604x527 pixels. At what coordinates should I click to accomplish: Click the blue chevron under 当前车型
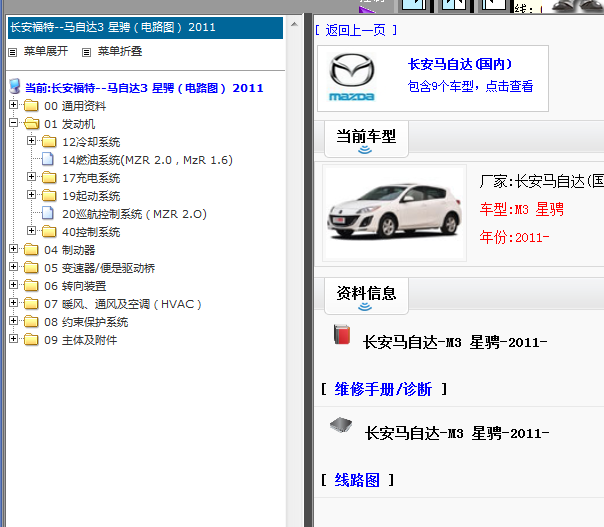(x=365, y=150)
